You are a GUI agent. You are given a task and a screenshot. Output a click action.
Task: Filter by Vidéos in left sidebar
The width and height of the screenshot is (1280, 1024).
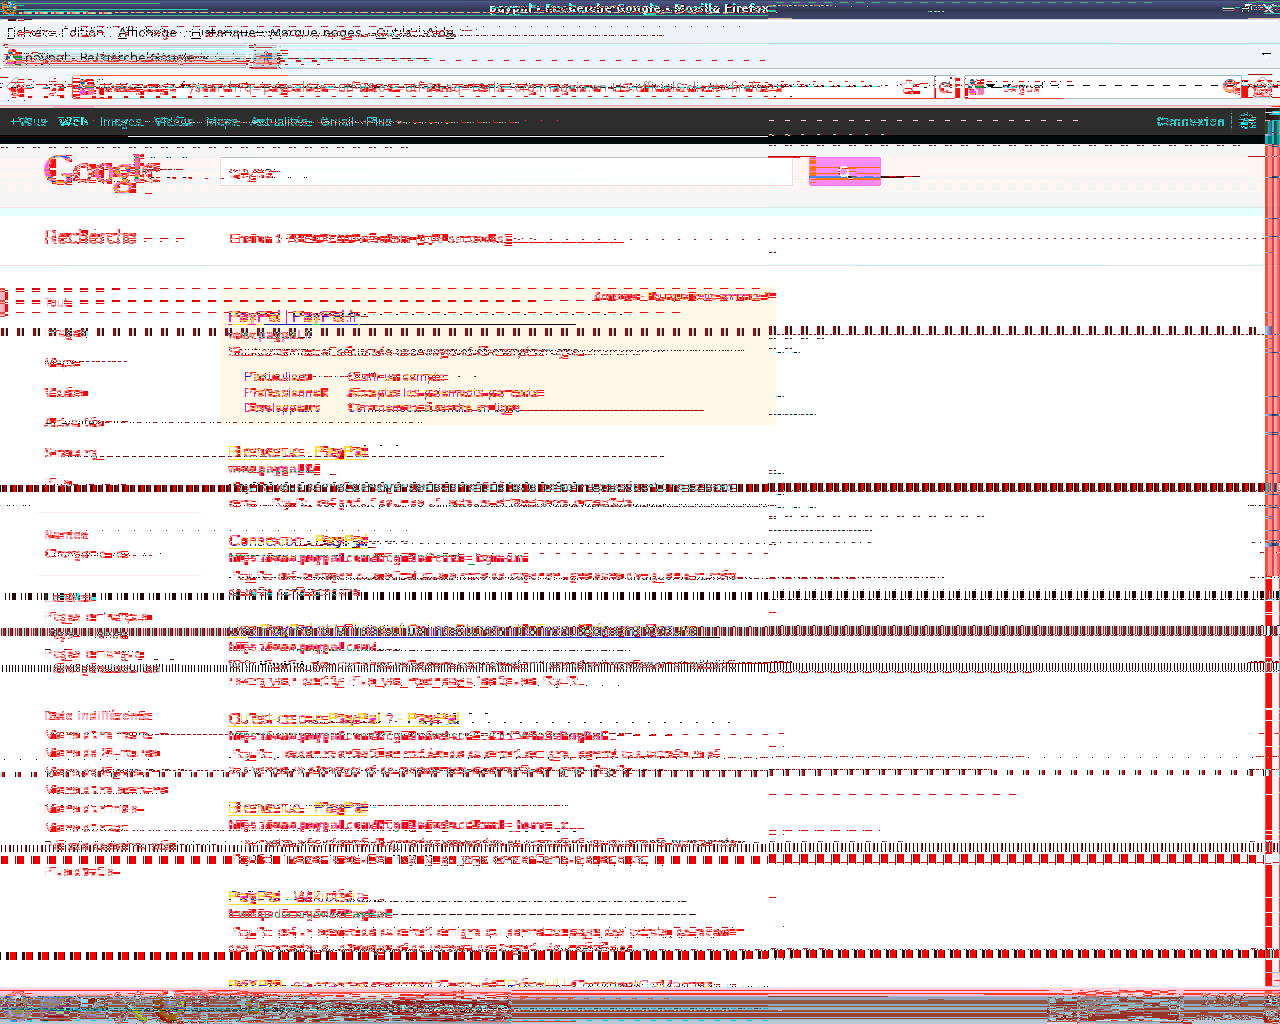point(67,393)
